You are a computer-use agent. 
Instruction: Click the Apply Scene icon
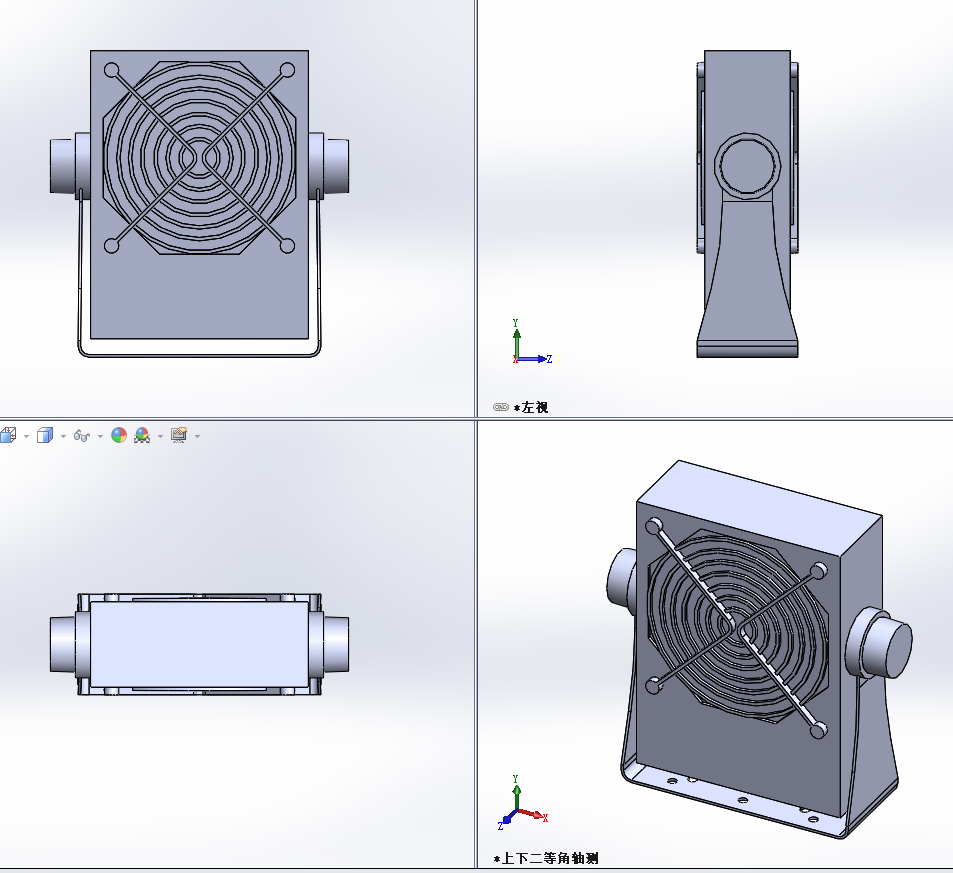142,435
